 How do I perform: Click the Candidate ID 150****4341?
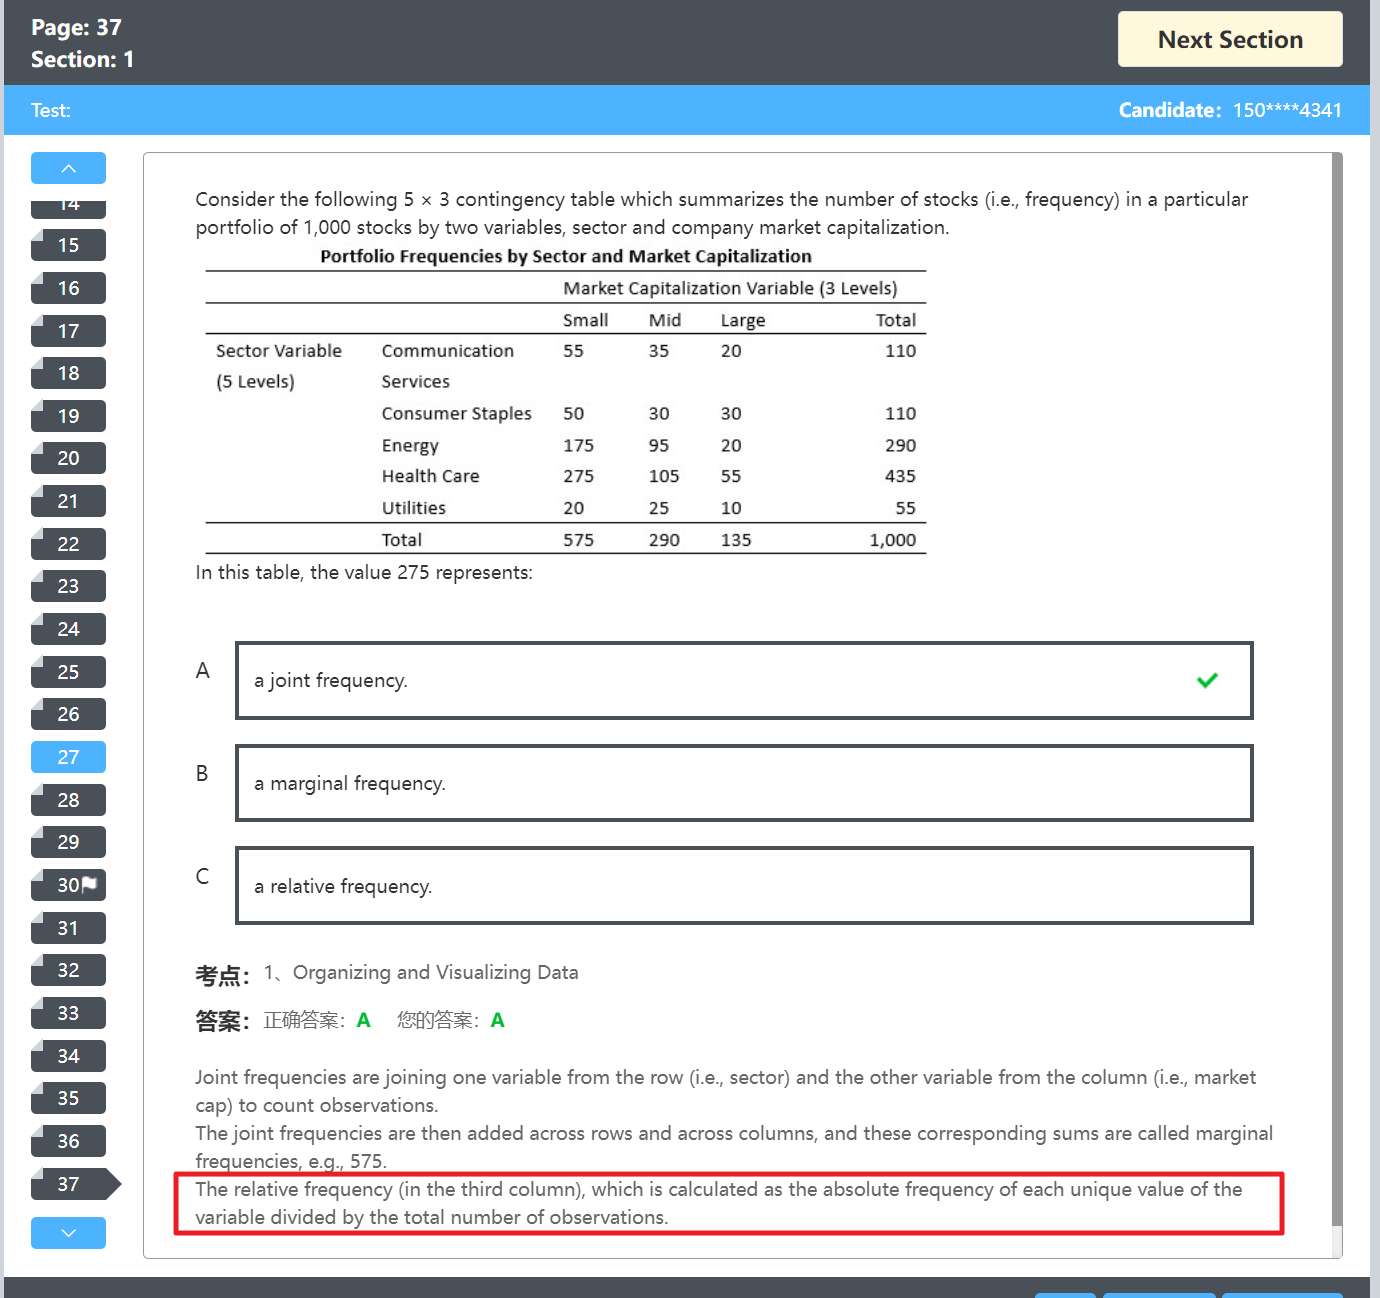tap(1287, 110)
